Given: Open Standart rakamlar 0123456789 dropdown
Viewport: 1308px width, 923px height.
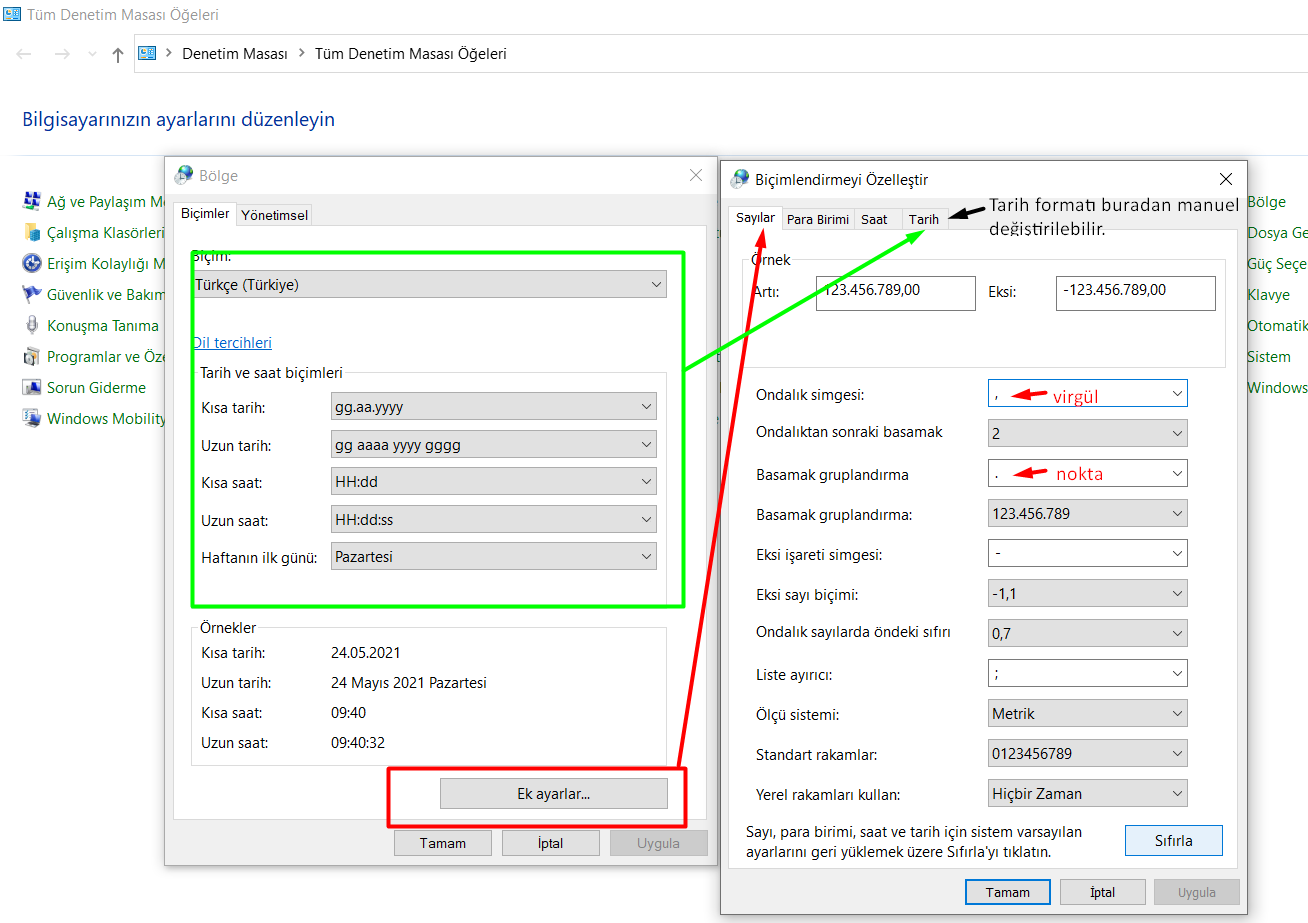Looking at the screenshot, I should point(1087,753).
